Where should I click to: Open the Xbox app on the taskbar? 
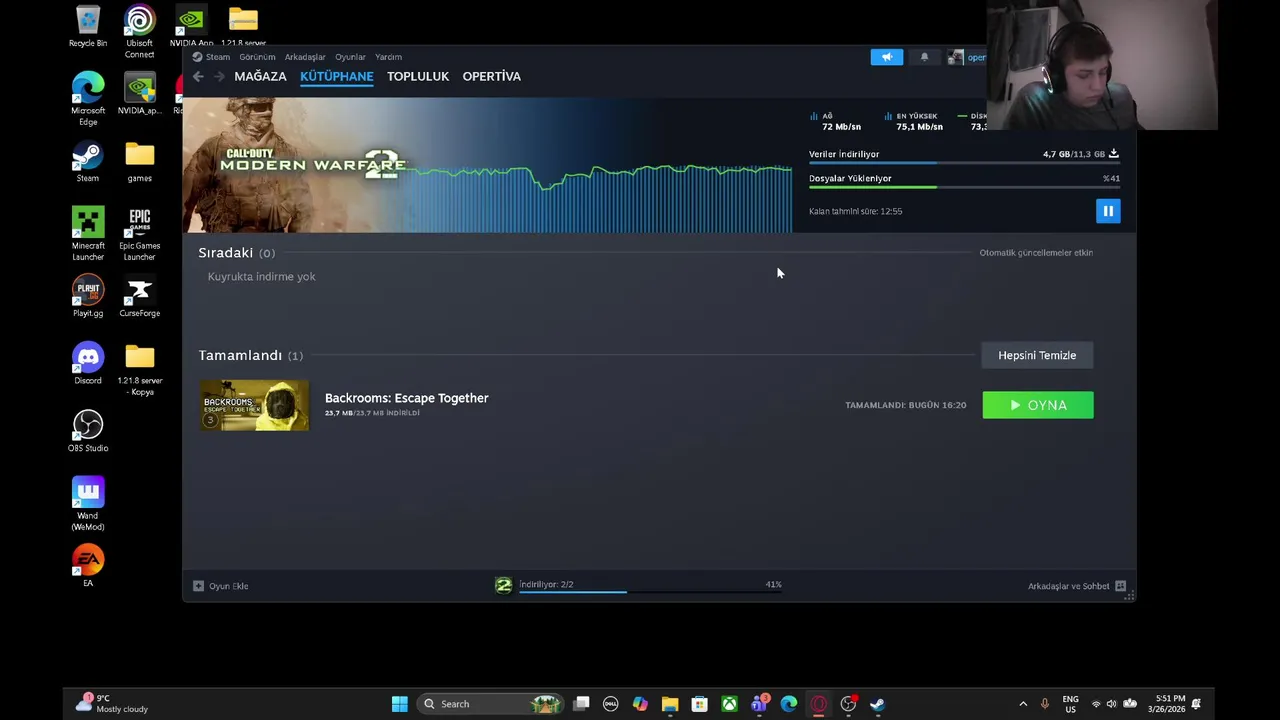coord(729,704)
